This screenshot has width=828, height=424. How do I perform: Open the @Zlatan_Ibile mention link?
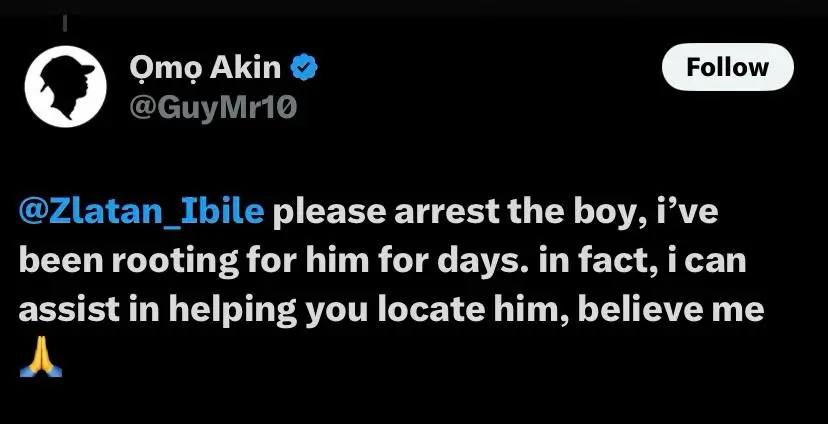click(142, 212)
